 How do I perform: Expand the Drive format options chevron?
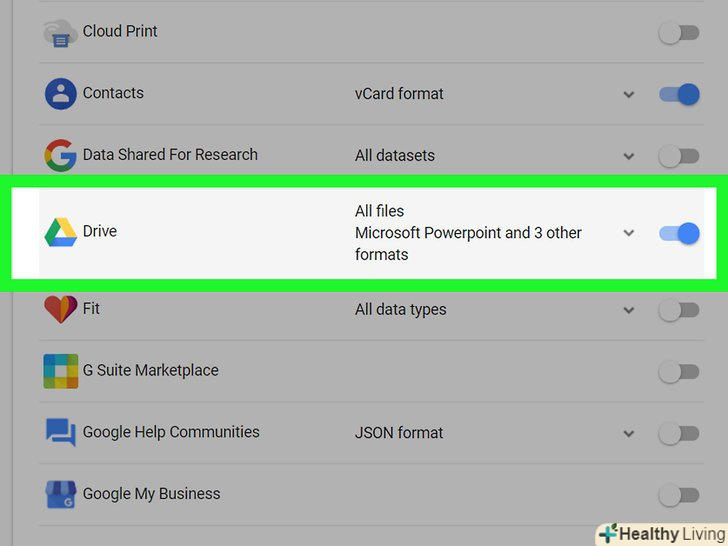(x=629, y=233)
